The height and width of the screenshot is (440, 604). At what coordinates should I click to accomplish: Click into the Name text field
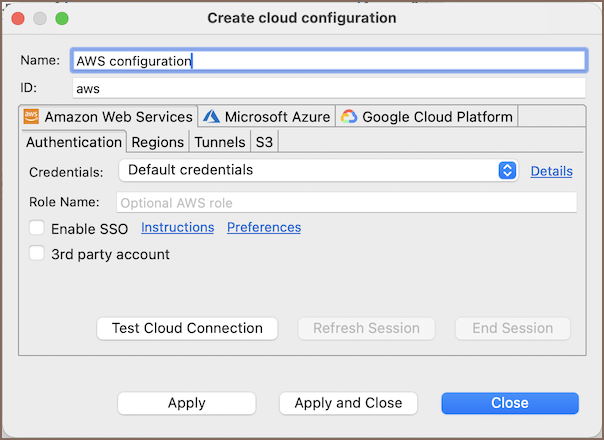(328, 61)
